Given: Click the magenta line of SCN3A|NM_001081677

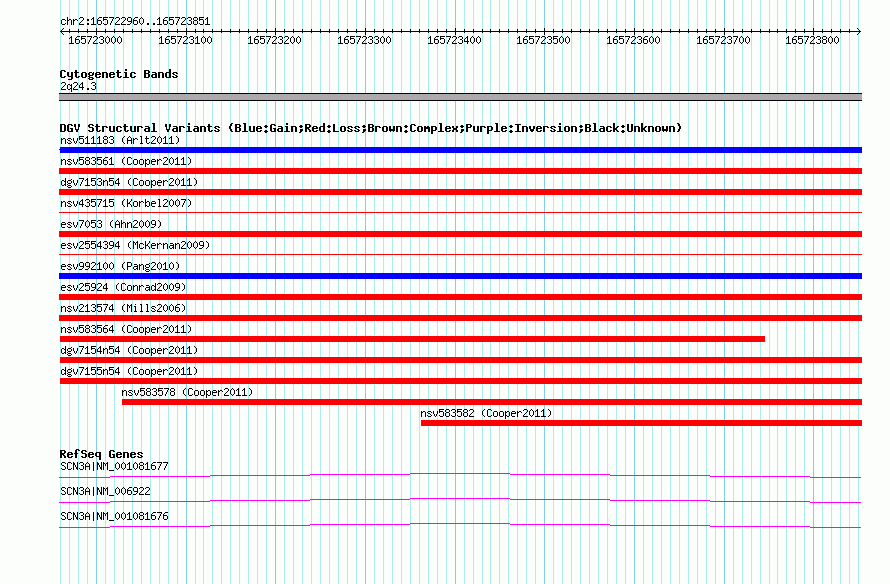Looking at the screenshot, I should coord(460,476).
